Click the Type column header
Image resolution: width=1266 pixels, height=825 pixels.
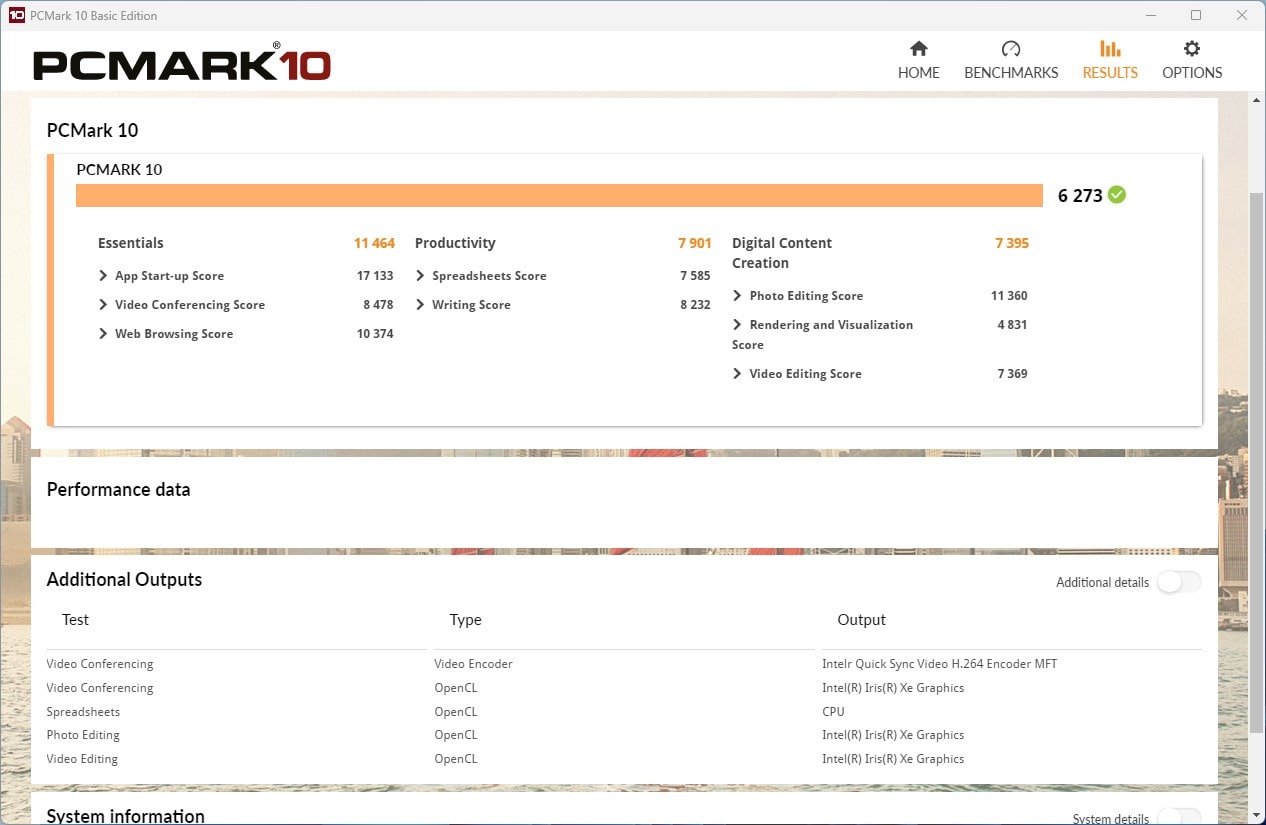pyautogui.click(x=465, y=620)
